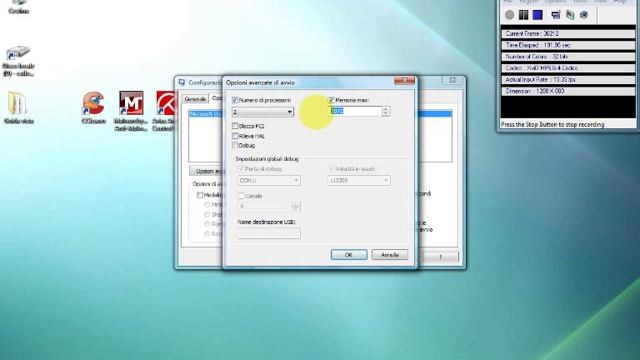
Task: Click the Time Elapsed status line
Action: [568, 45]
